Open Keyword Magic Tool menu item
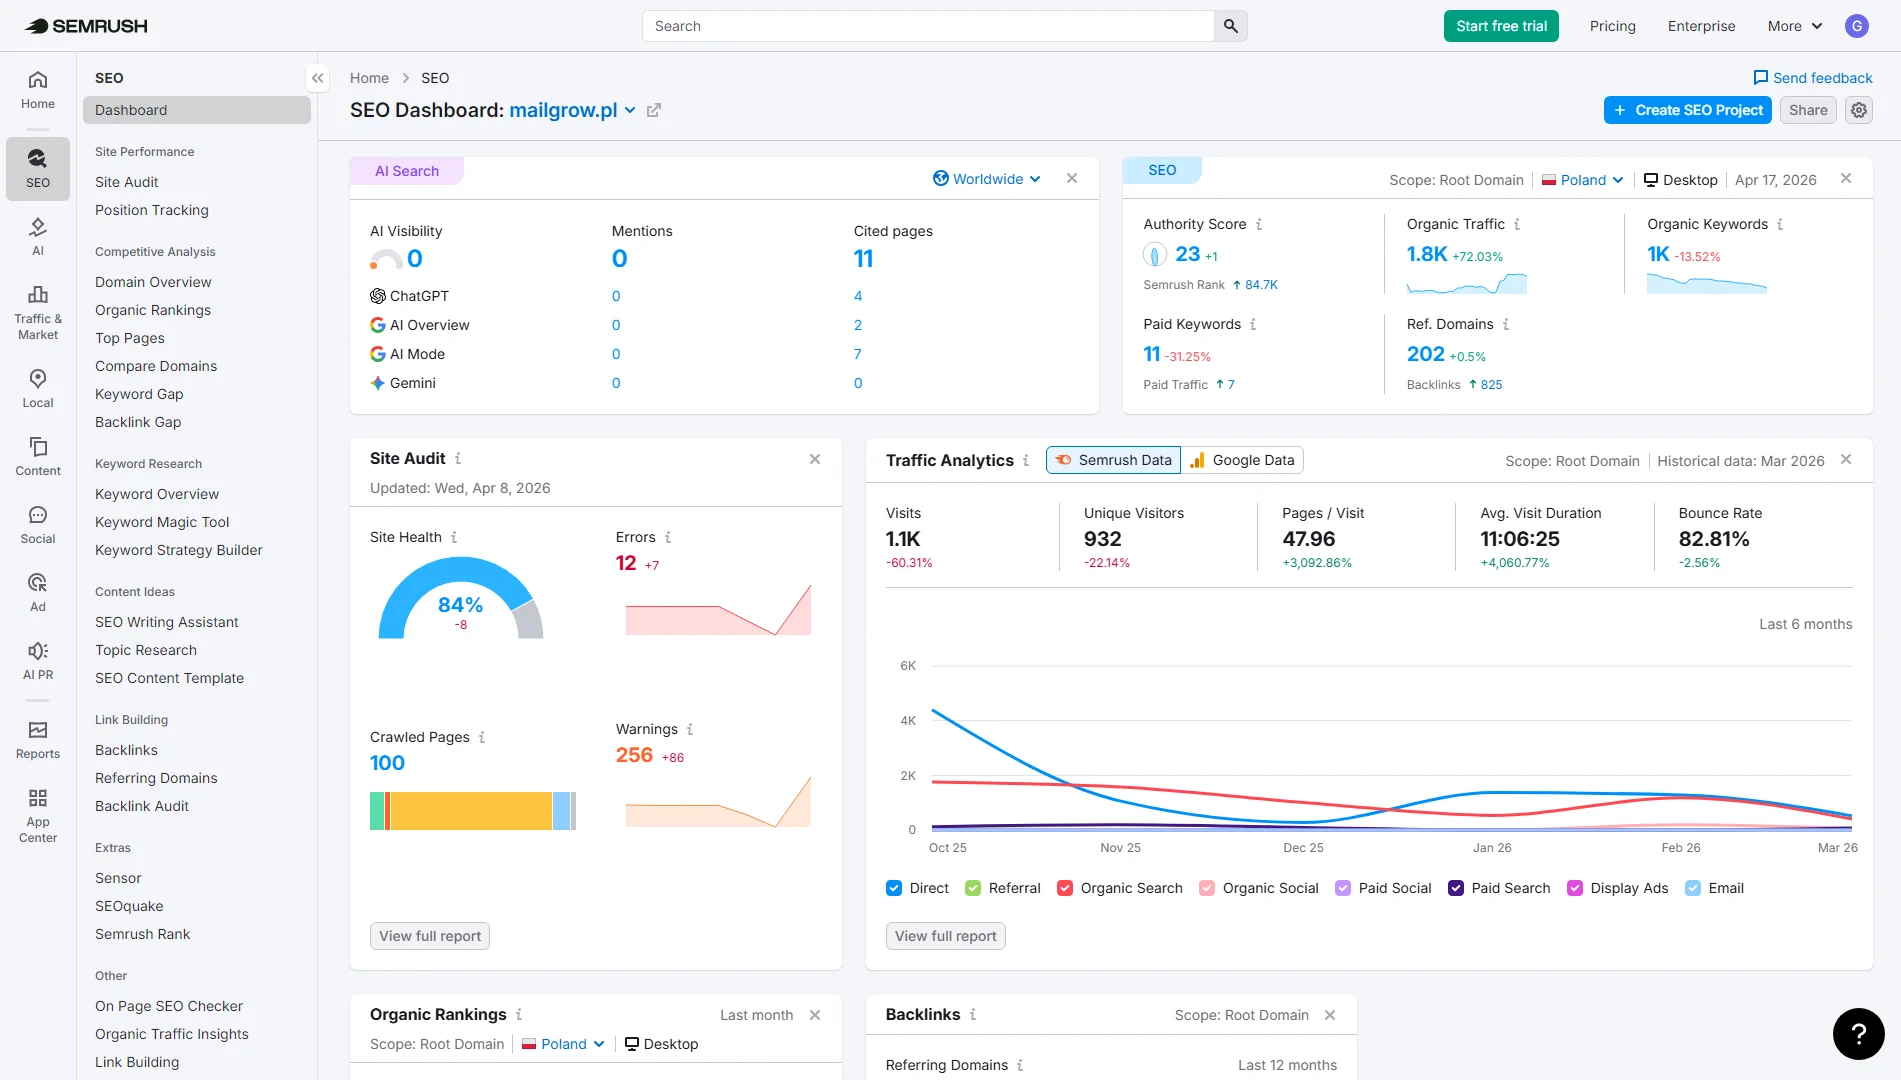1901x1080 pixels. pyautogui.click(x=162, y=522)
